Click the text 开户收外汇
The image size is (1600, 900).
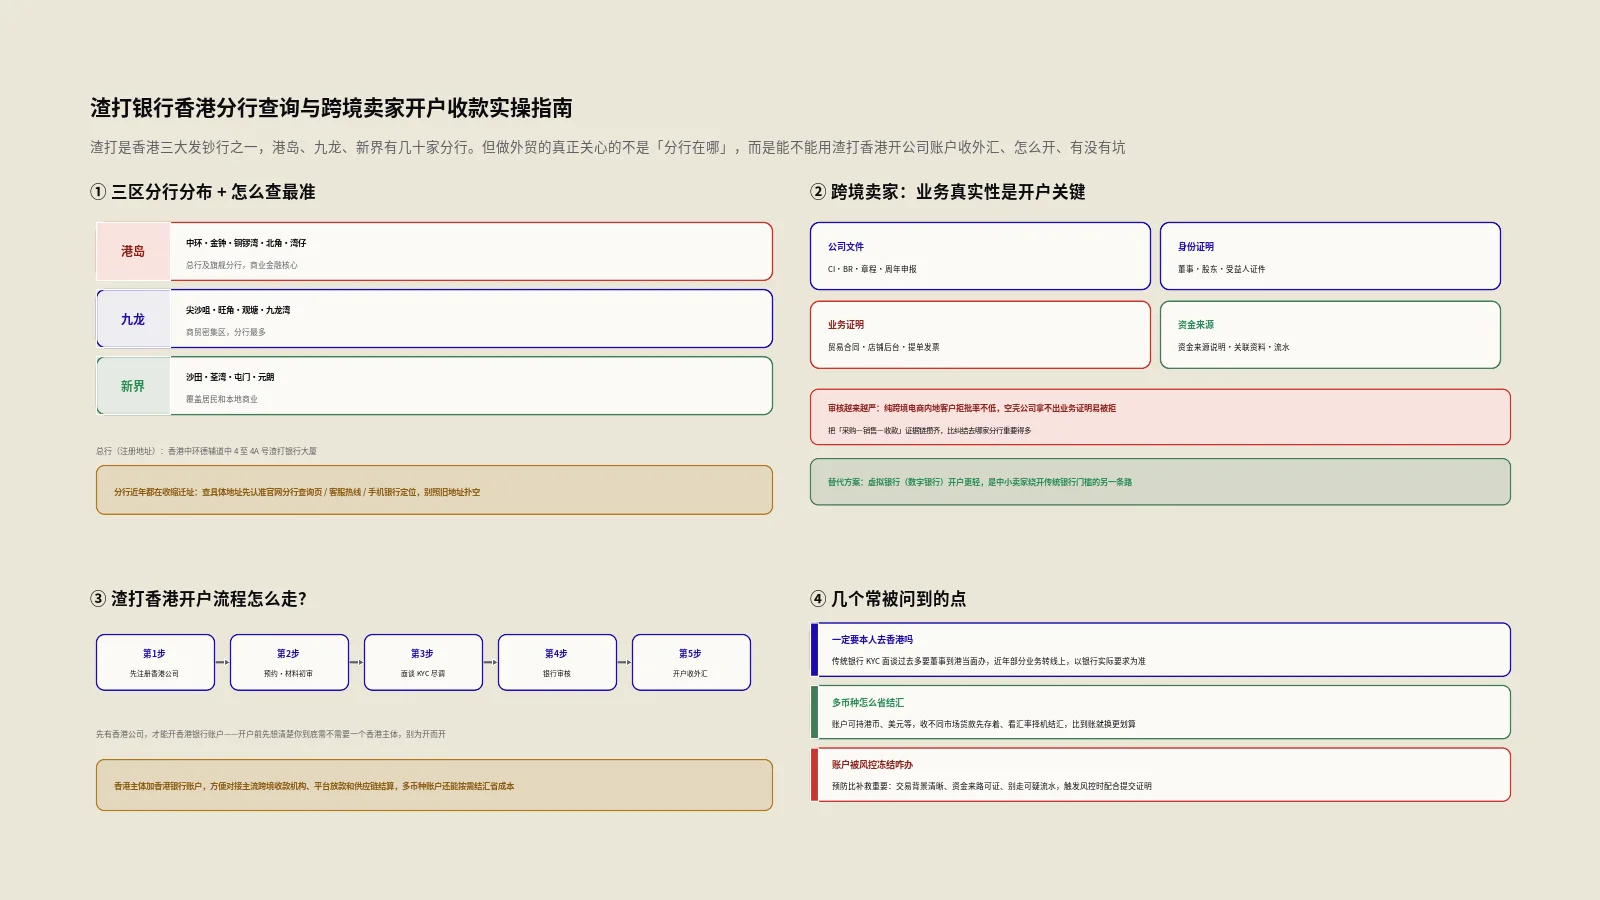click(690, 674)
